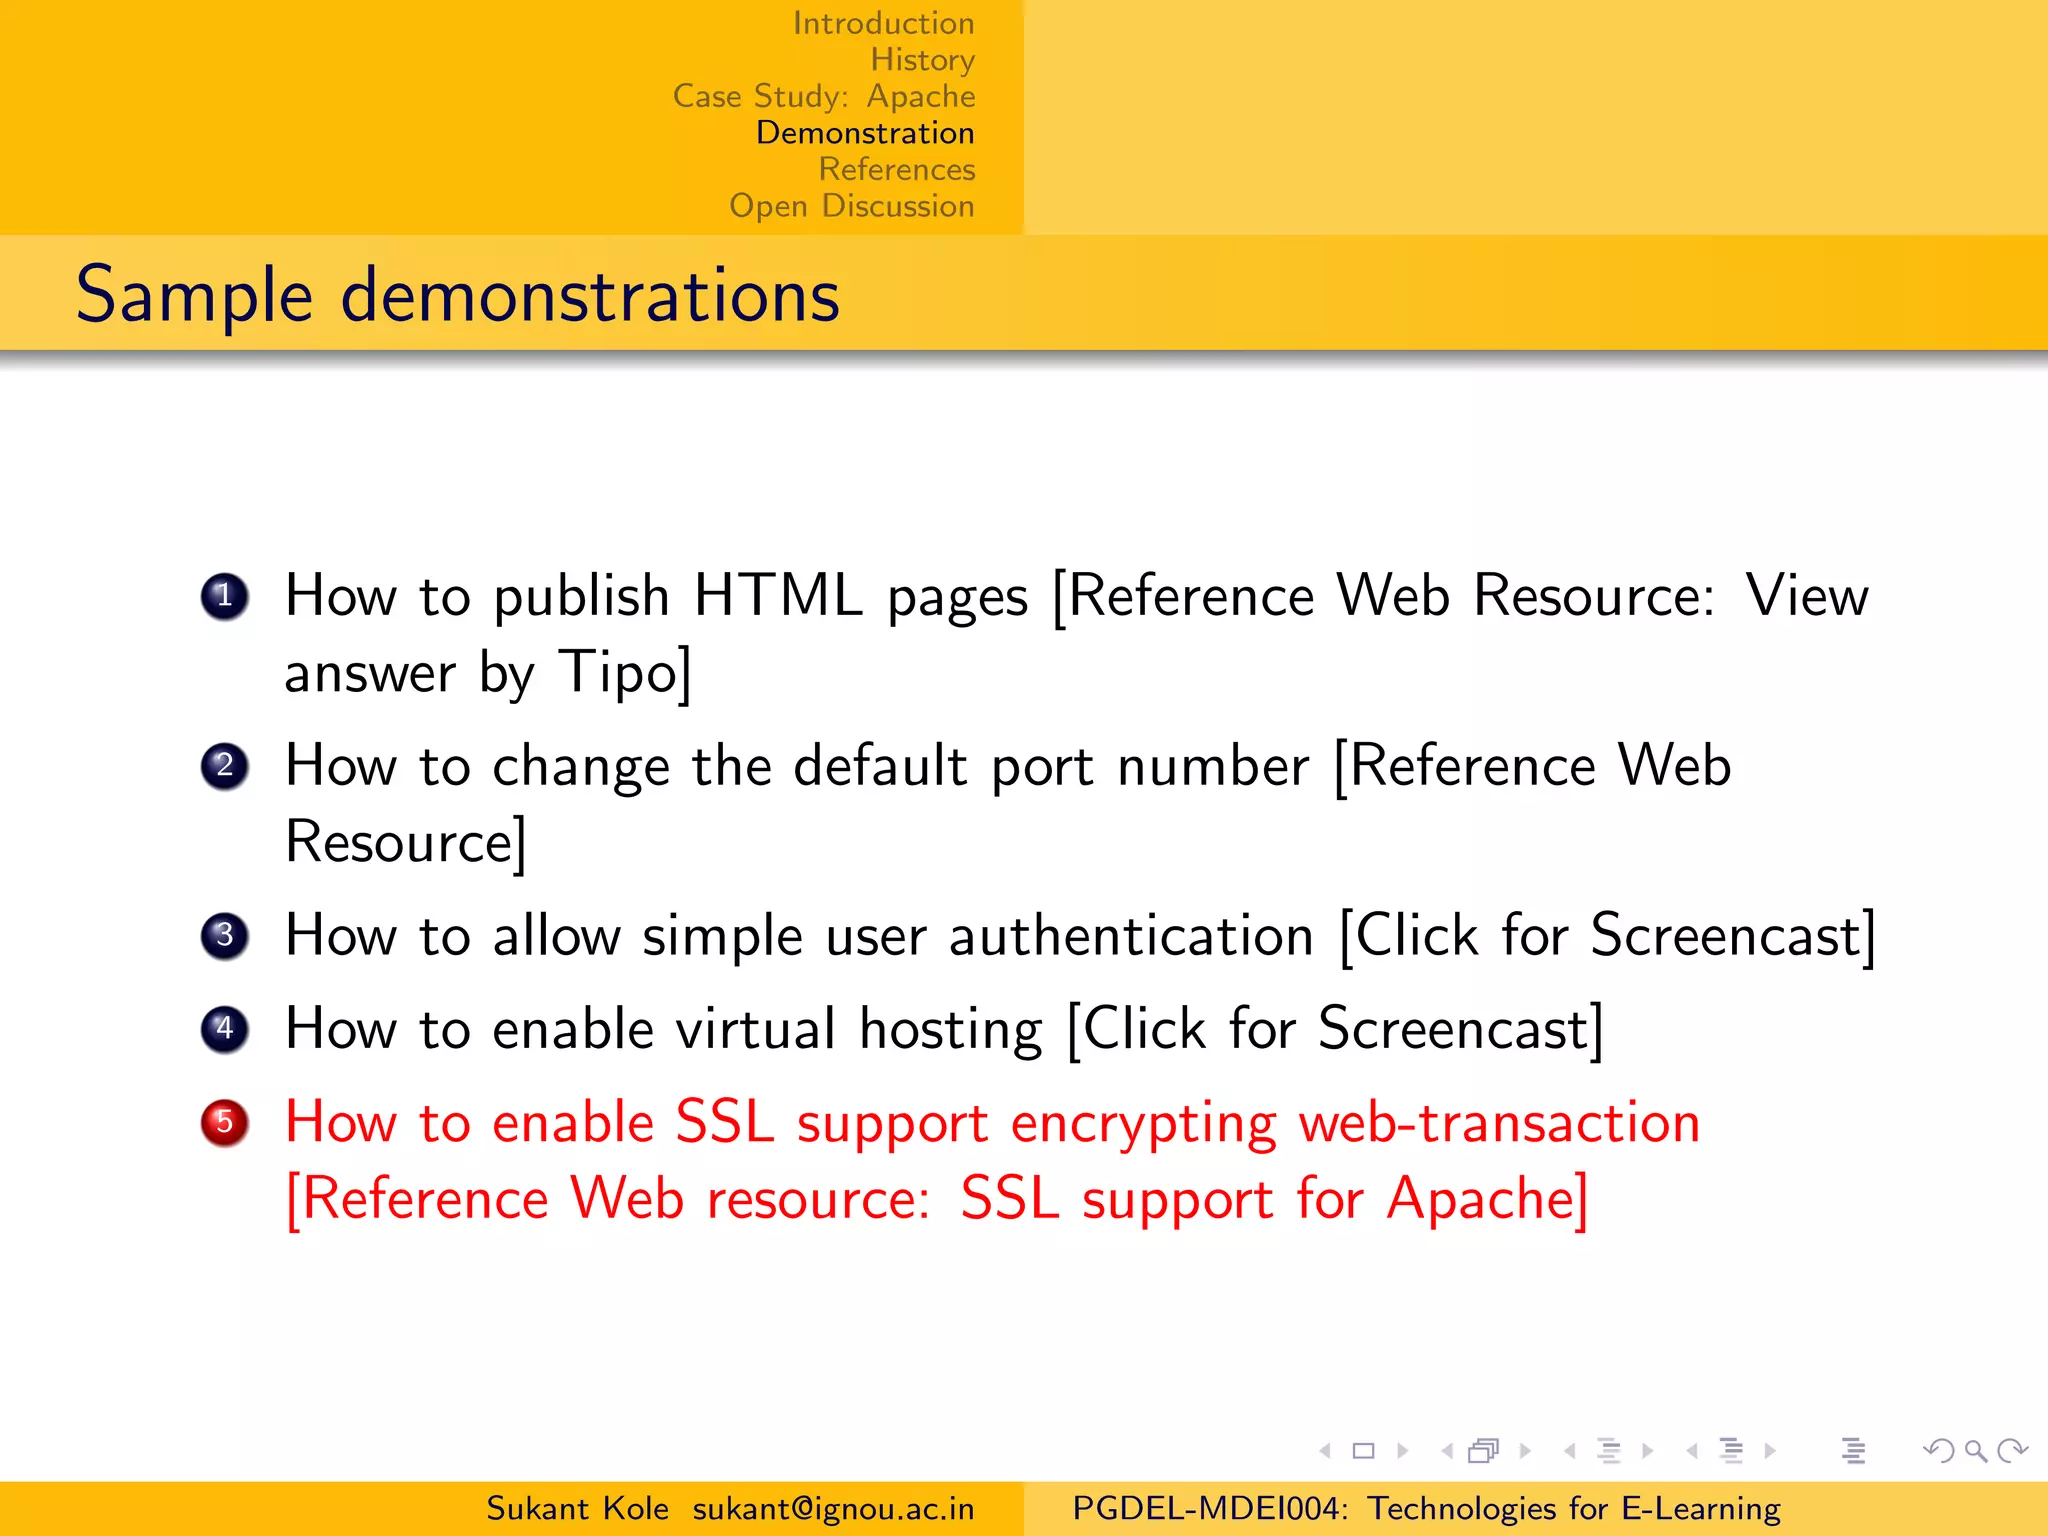Navigate to the History section

click(922, 60)
